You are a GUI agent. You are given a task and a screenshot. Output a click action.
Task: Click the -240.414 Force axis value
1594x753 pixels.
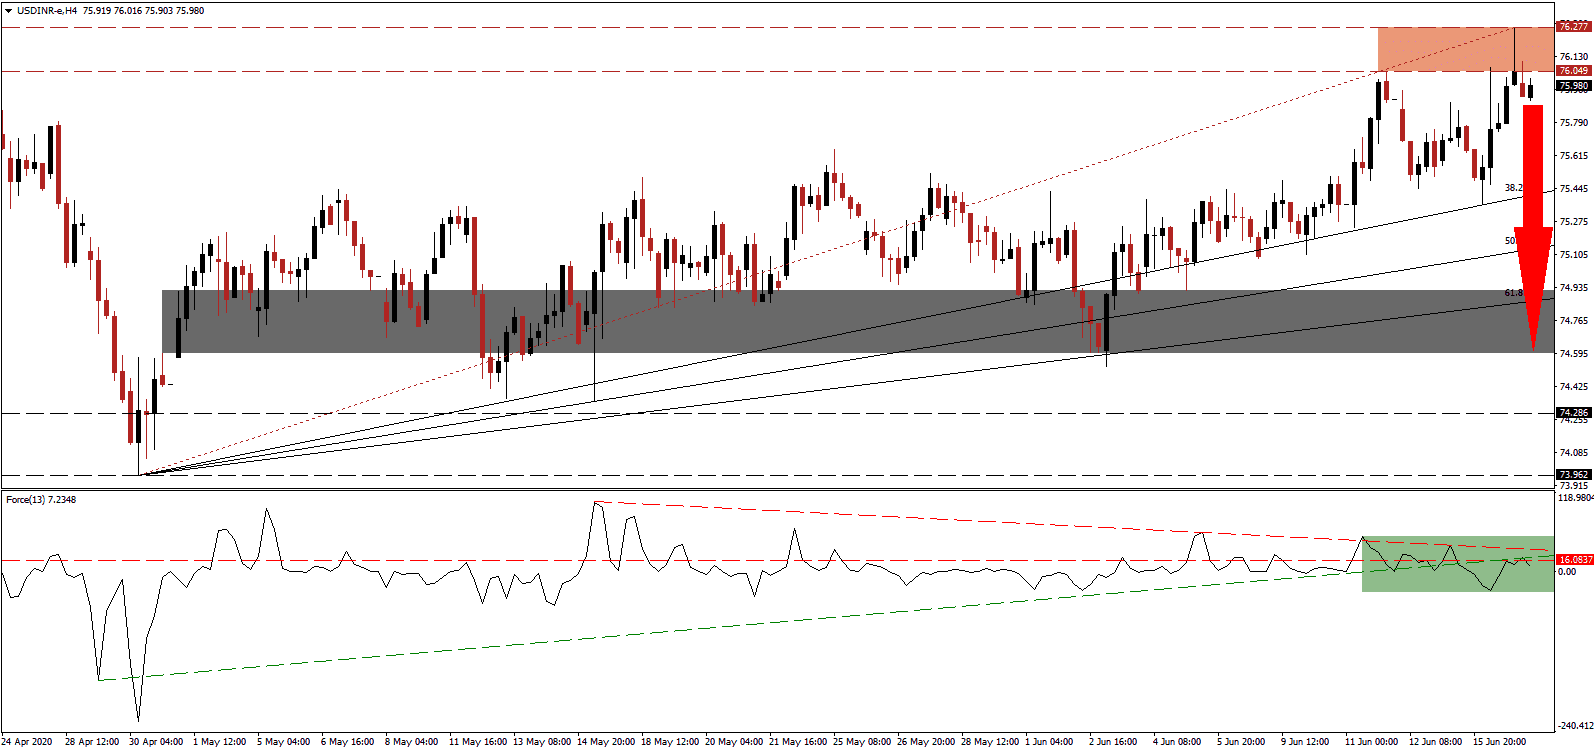point(1574,726)
